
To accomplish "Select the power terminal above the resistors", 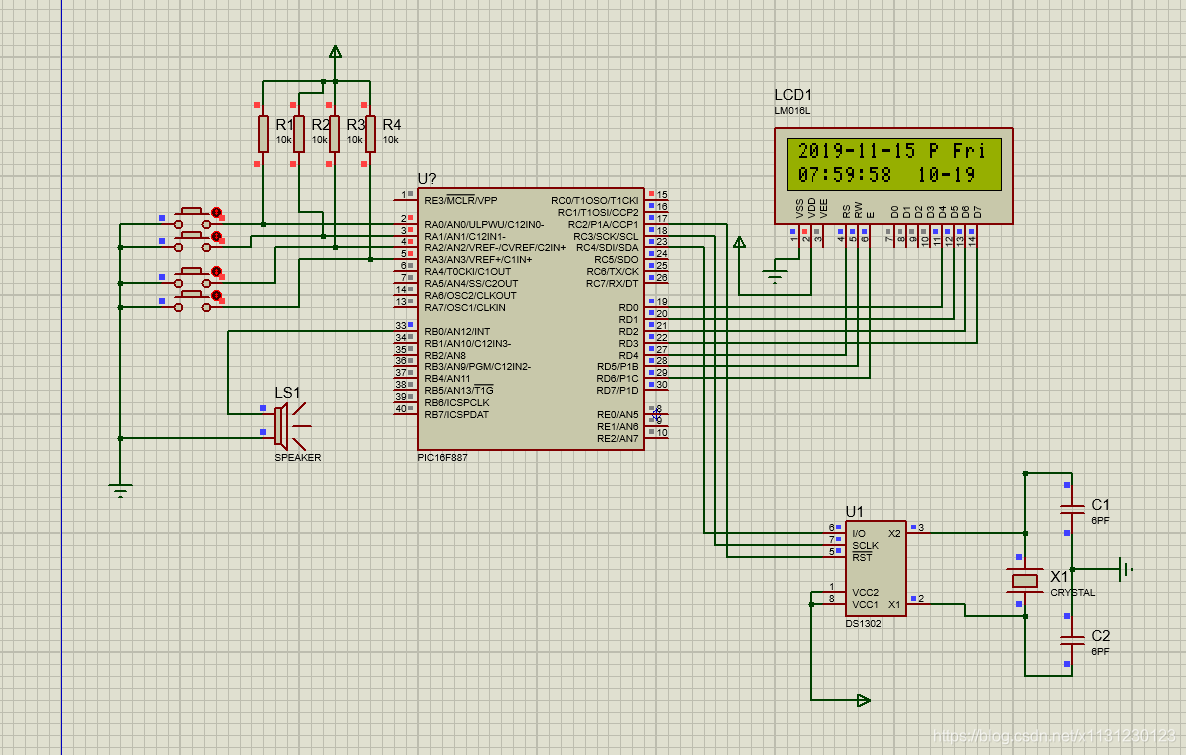I will click(x=335, y=53).
